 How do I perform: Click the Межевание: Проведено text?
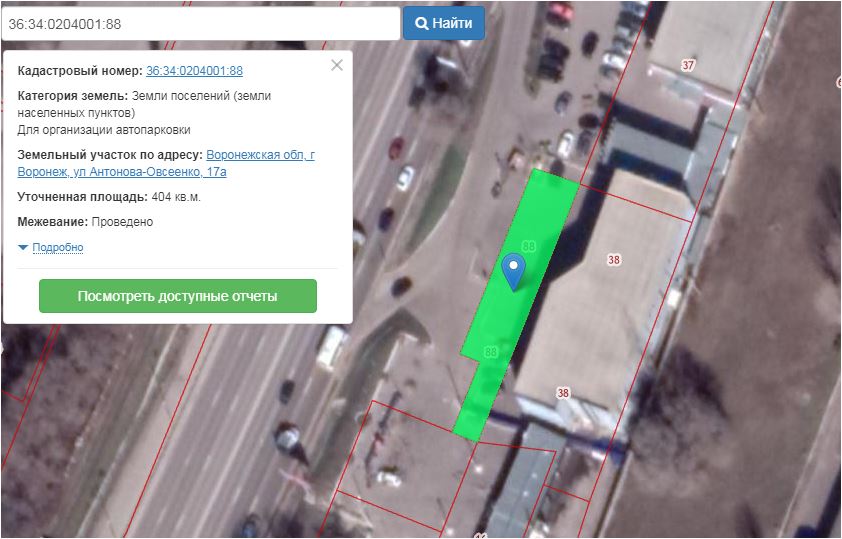coord(85,222)
